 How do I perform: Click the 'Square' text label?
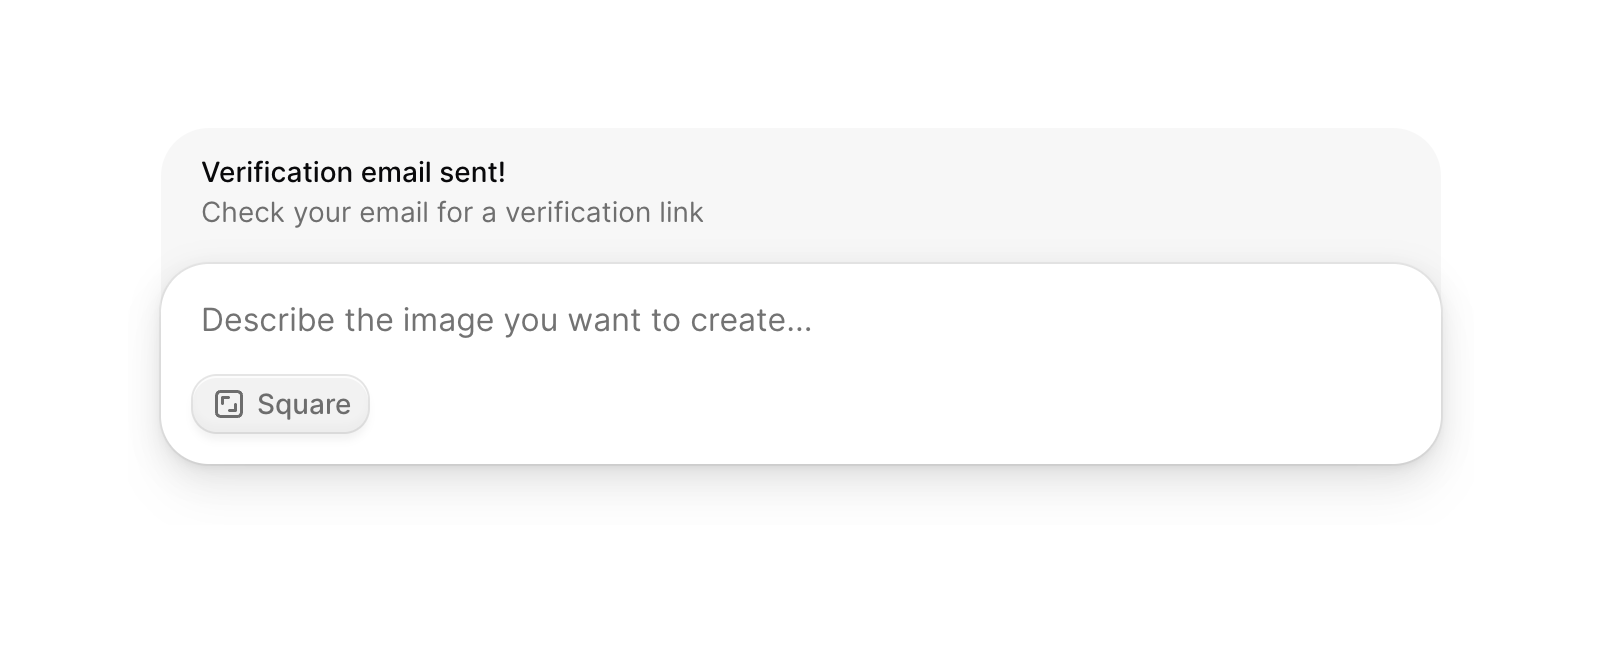[304, 404]
